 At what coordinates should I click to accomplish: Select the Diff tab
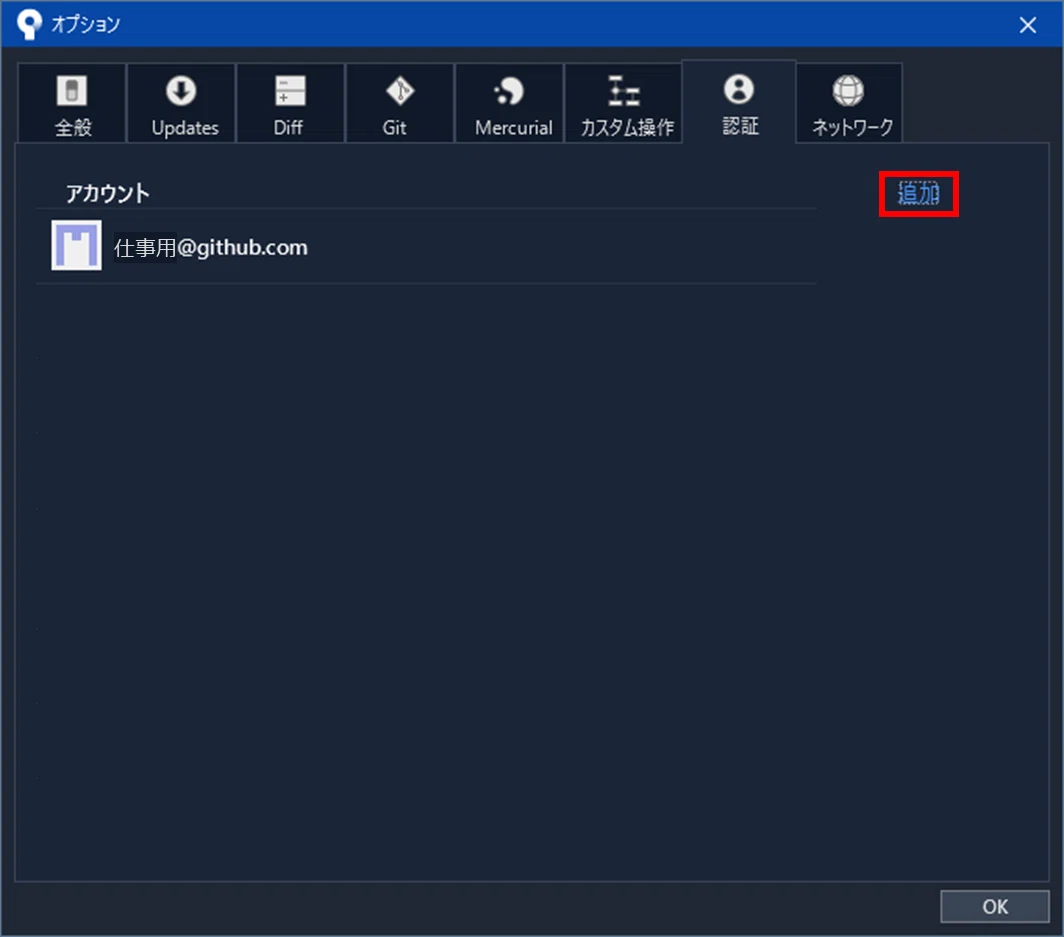tap(290, 104)
